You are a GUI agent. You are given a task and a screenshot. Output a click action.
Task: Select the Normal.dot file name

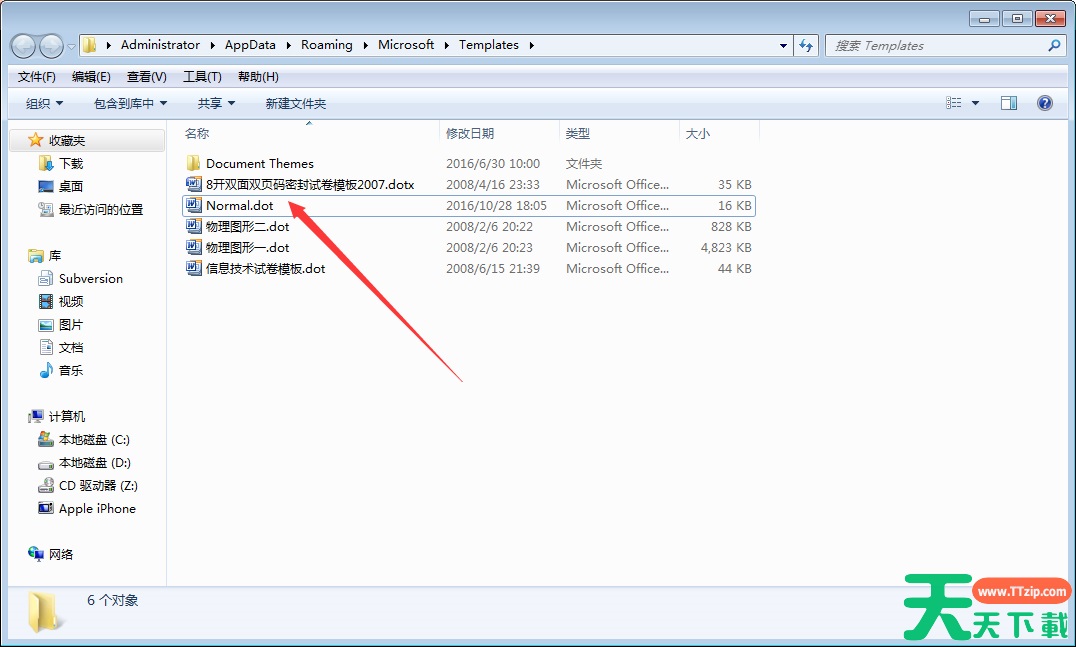pos(239,205)
